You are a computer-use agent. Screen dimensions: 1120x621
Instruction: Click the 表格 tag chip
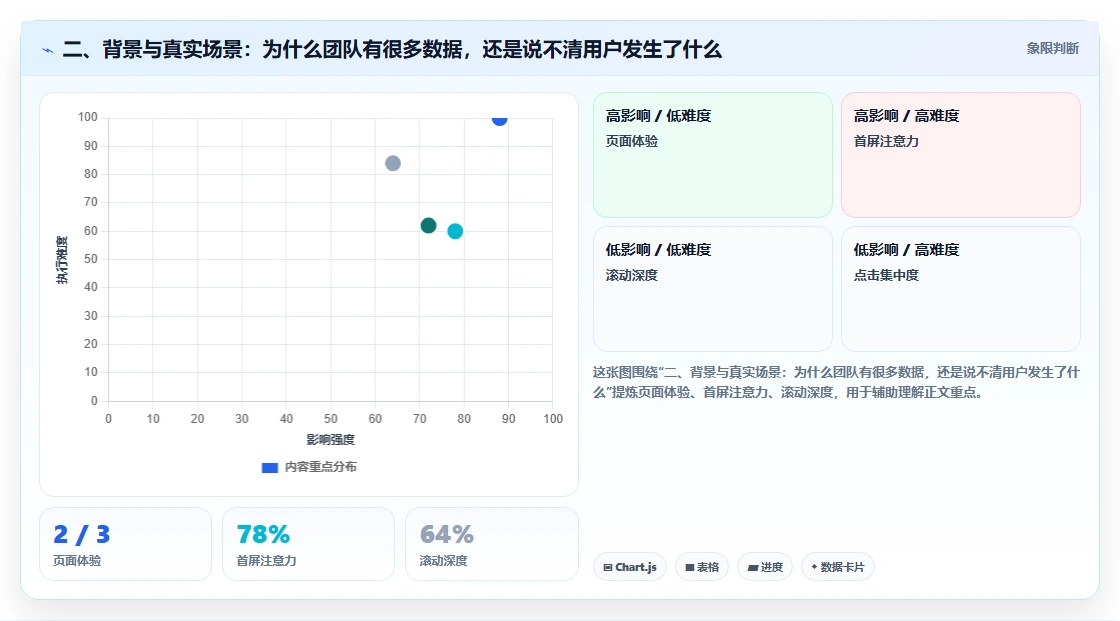702,567
